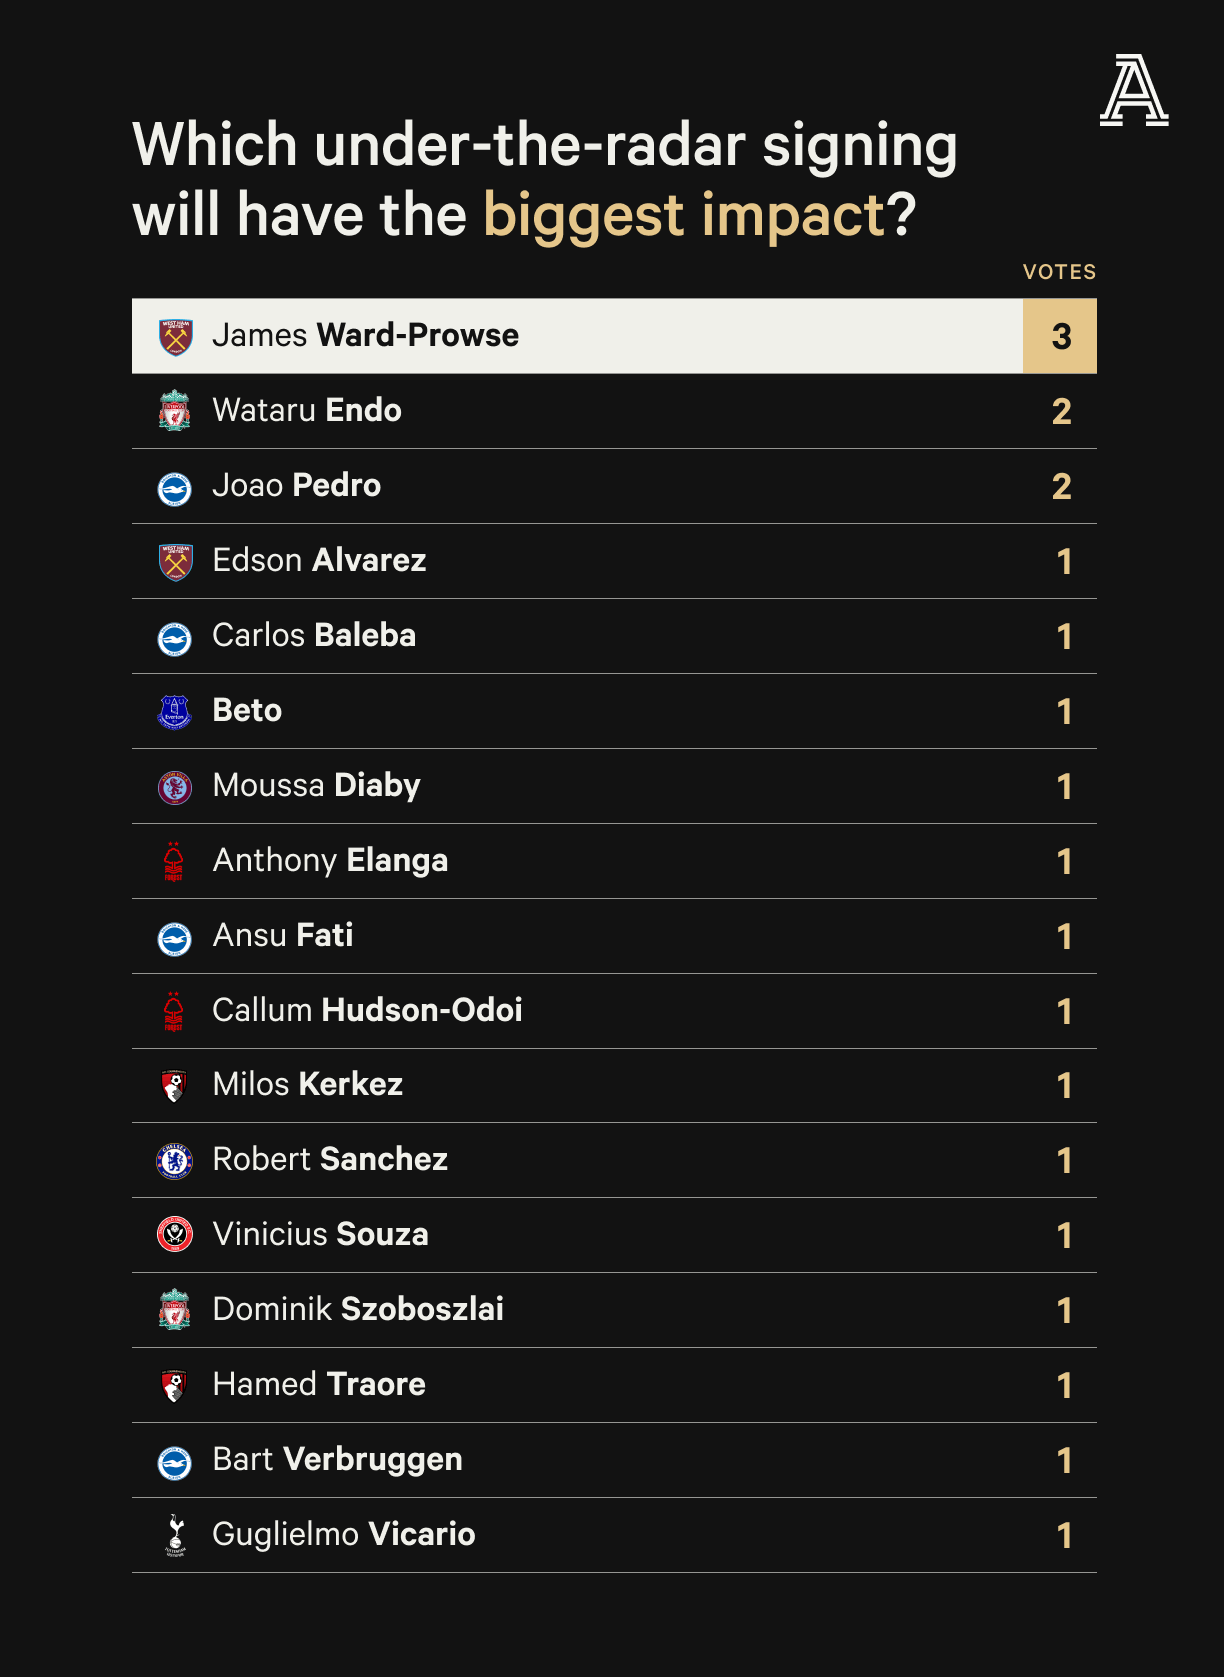The height and width of the screenshot is (1677, 1224).
Task: Click Nottingham Forest crest beside Anthony Elanga
Action: tap(174, 861)
